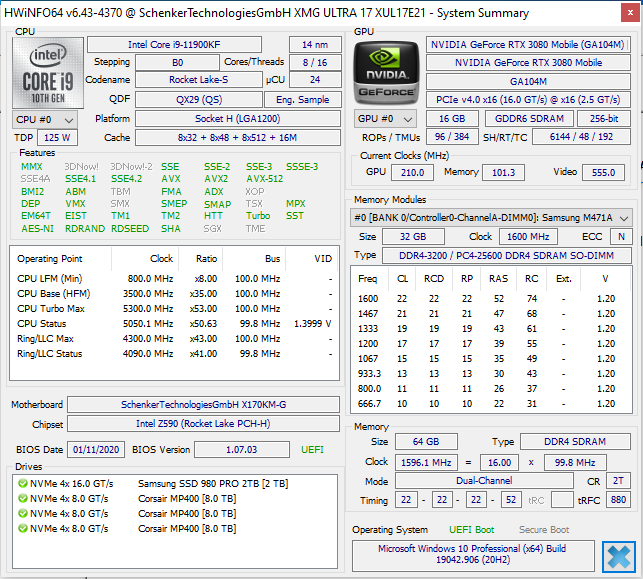Click the Samsung SSD 980 PRO status checkmark
The image size is (643, 579).
23,483
